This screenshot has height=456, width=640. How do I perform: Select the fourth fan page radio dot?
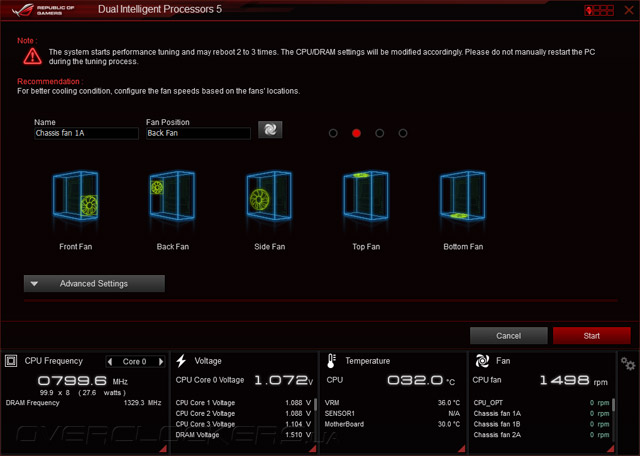[403, 133]
